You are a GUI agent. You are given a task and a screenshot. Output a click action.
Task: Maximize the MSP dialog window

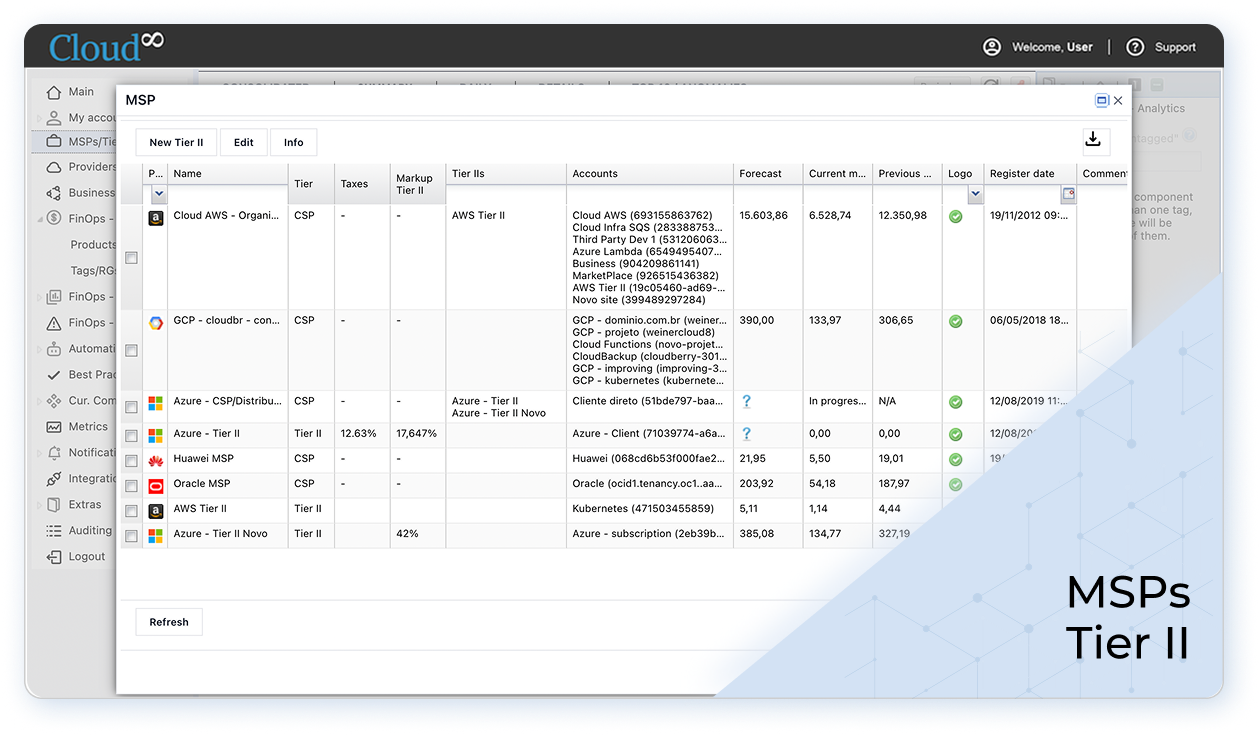click(1102, 101)
